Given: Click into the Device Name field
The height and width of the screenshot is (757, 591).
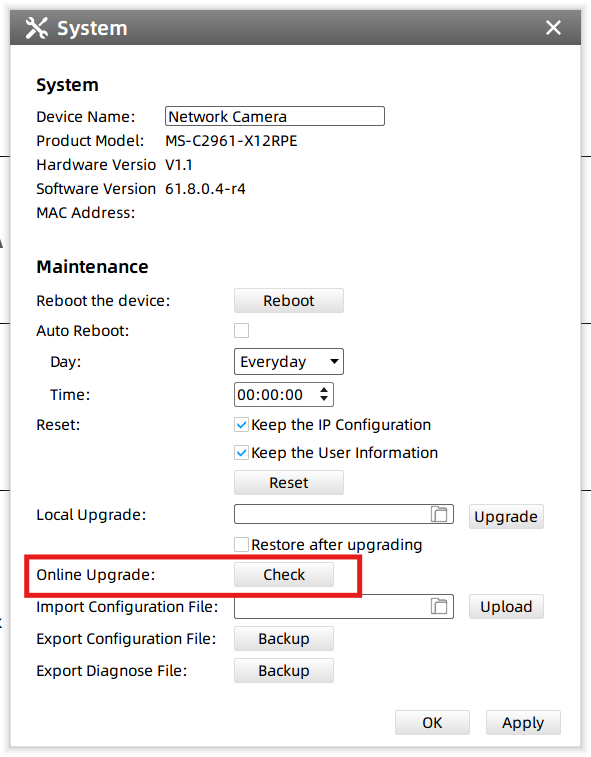Looking at the screenshot, I should tap(275, 116).
